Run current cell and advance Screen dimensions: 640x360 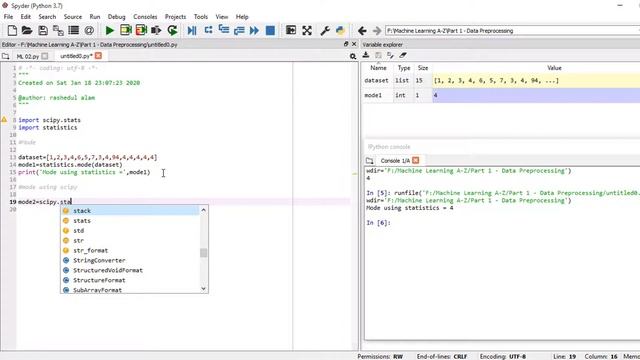(x=141, y=31)
